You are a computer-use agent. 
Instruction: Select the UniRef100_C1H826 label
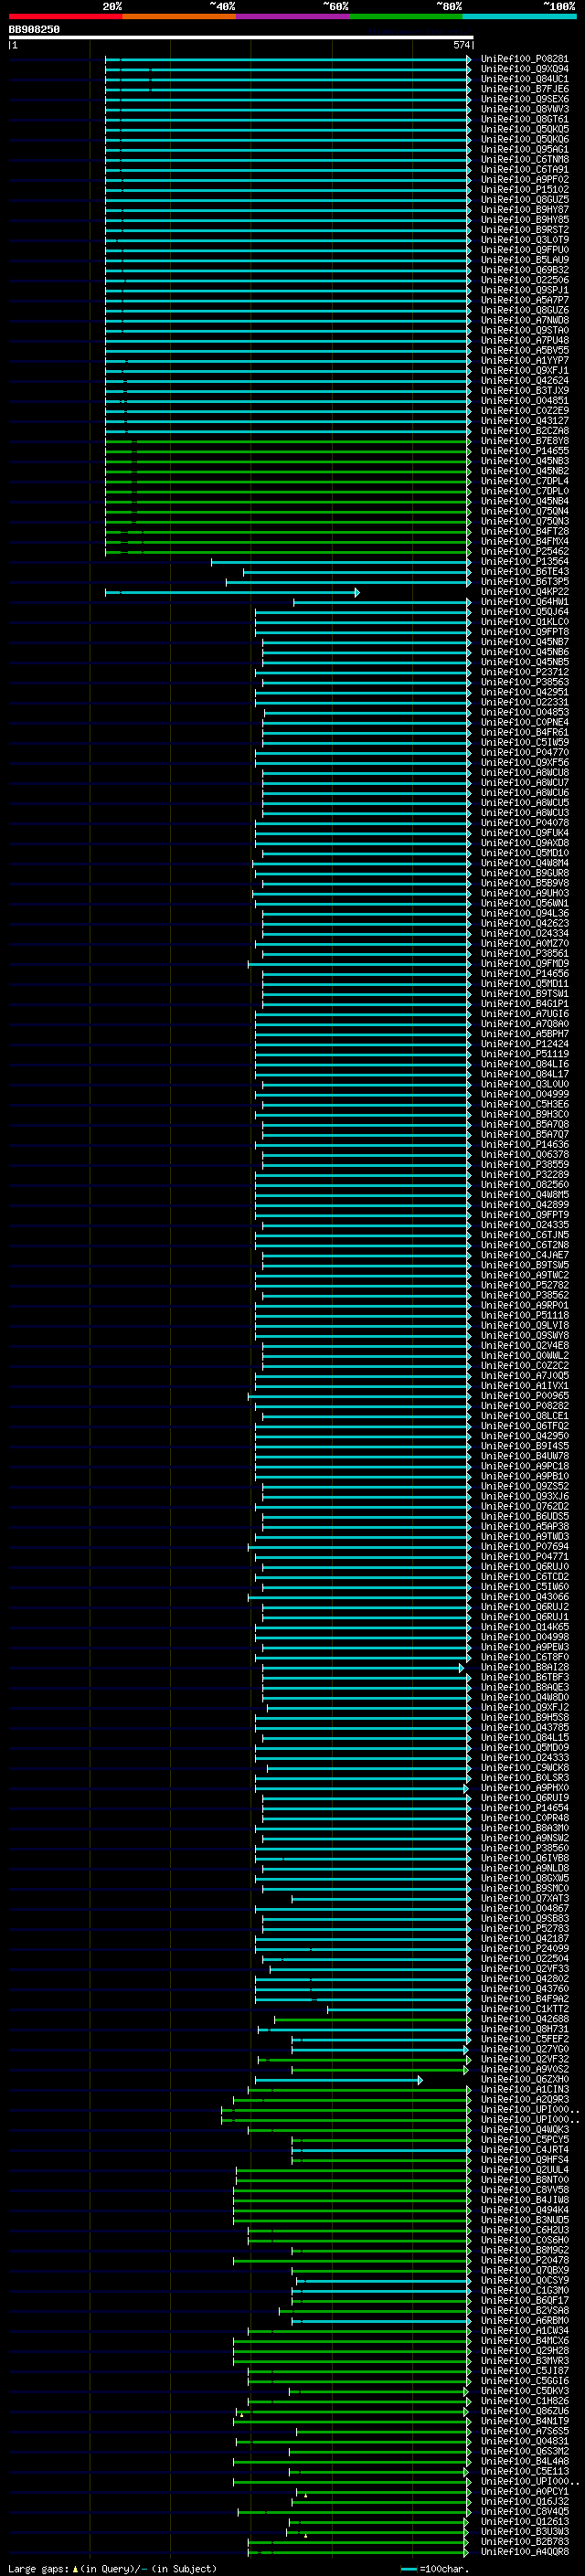(x=525, y=2401)
